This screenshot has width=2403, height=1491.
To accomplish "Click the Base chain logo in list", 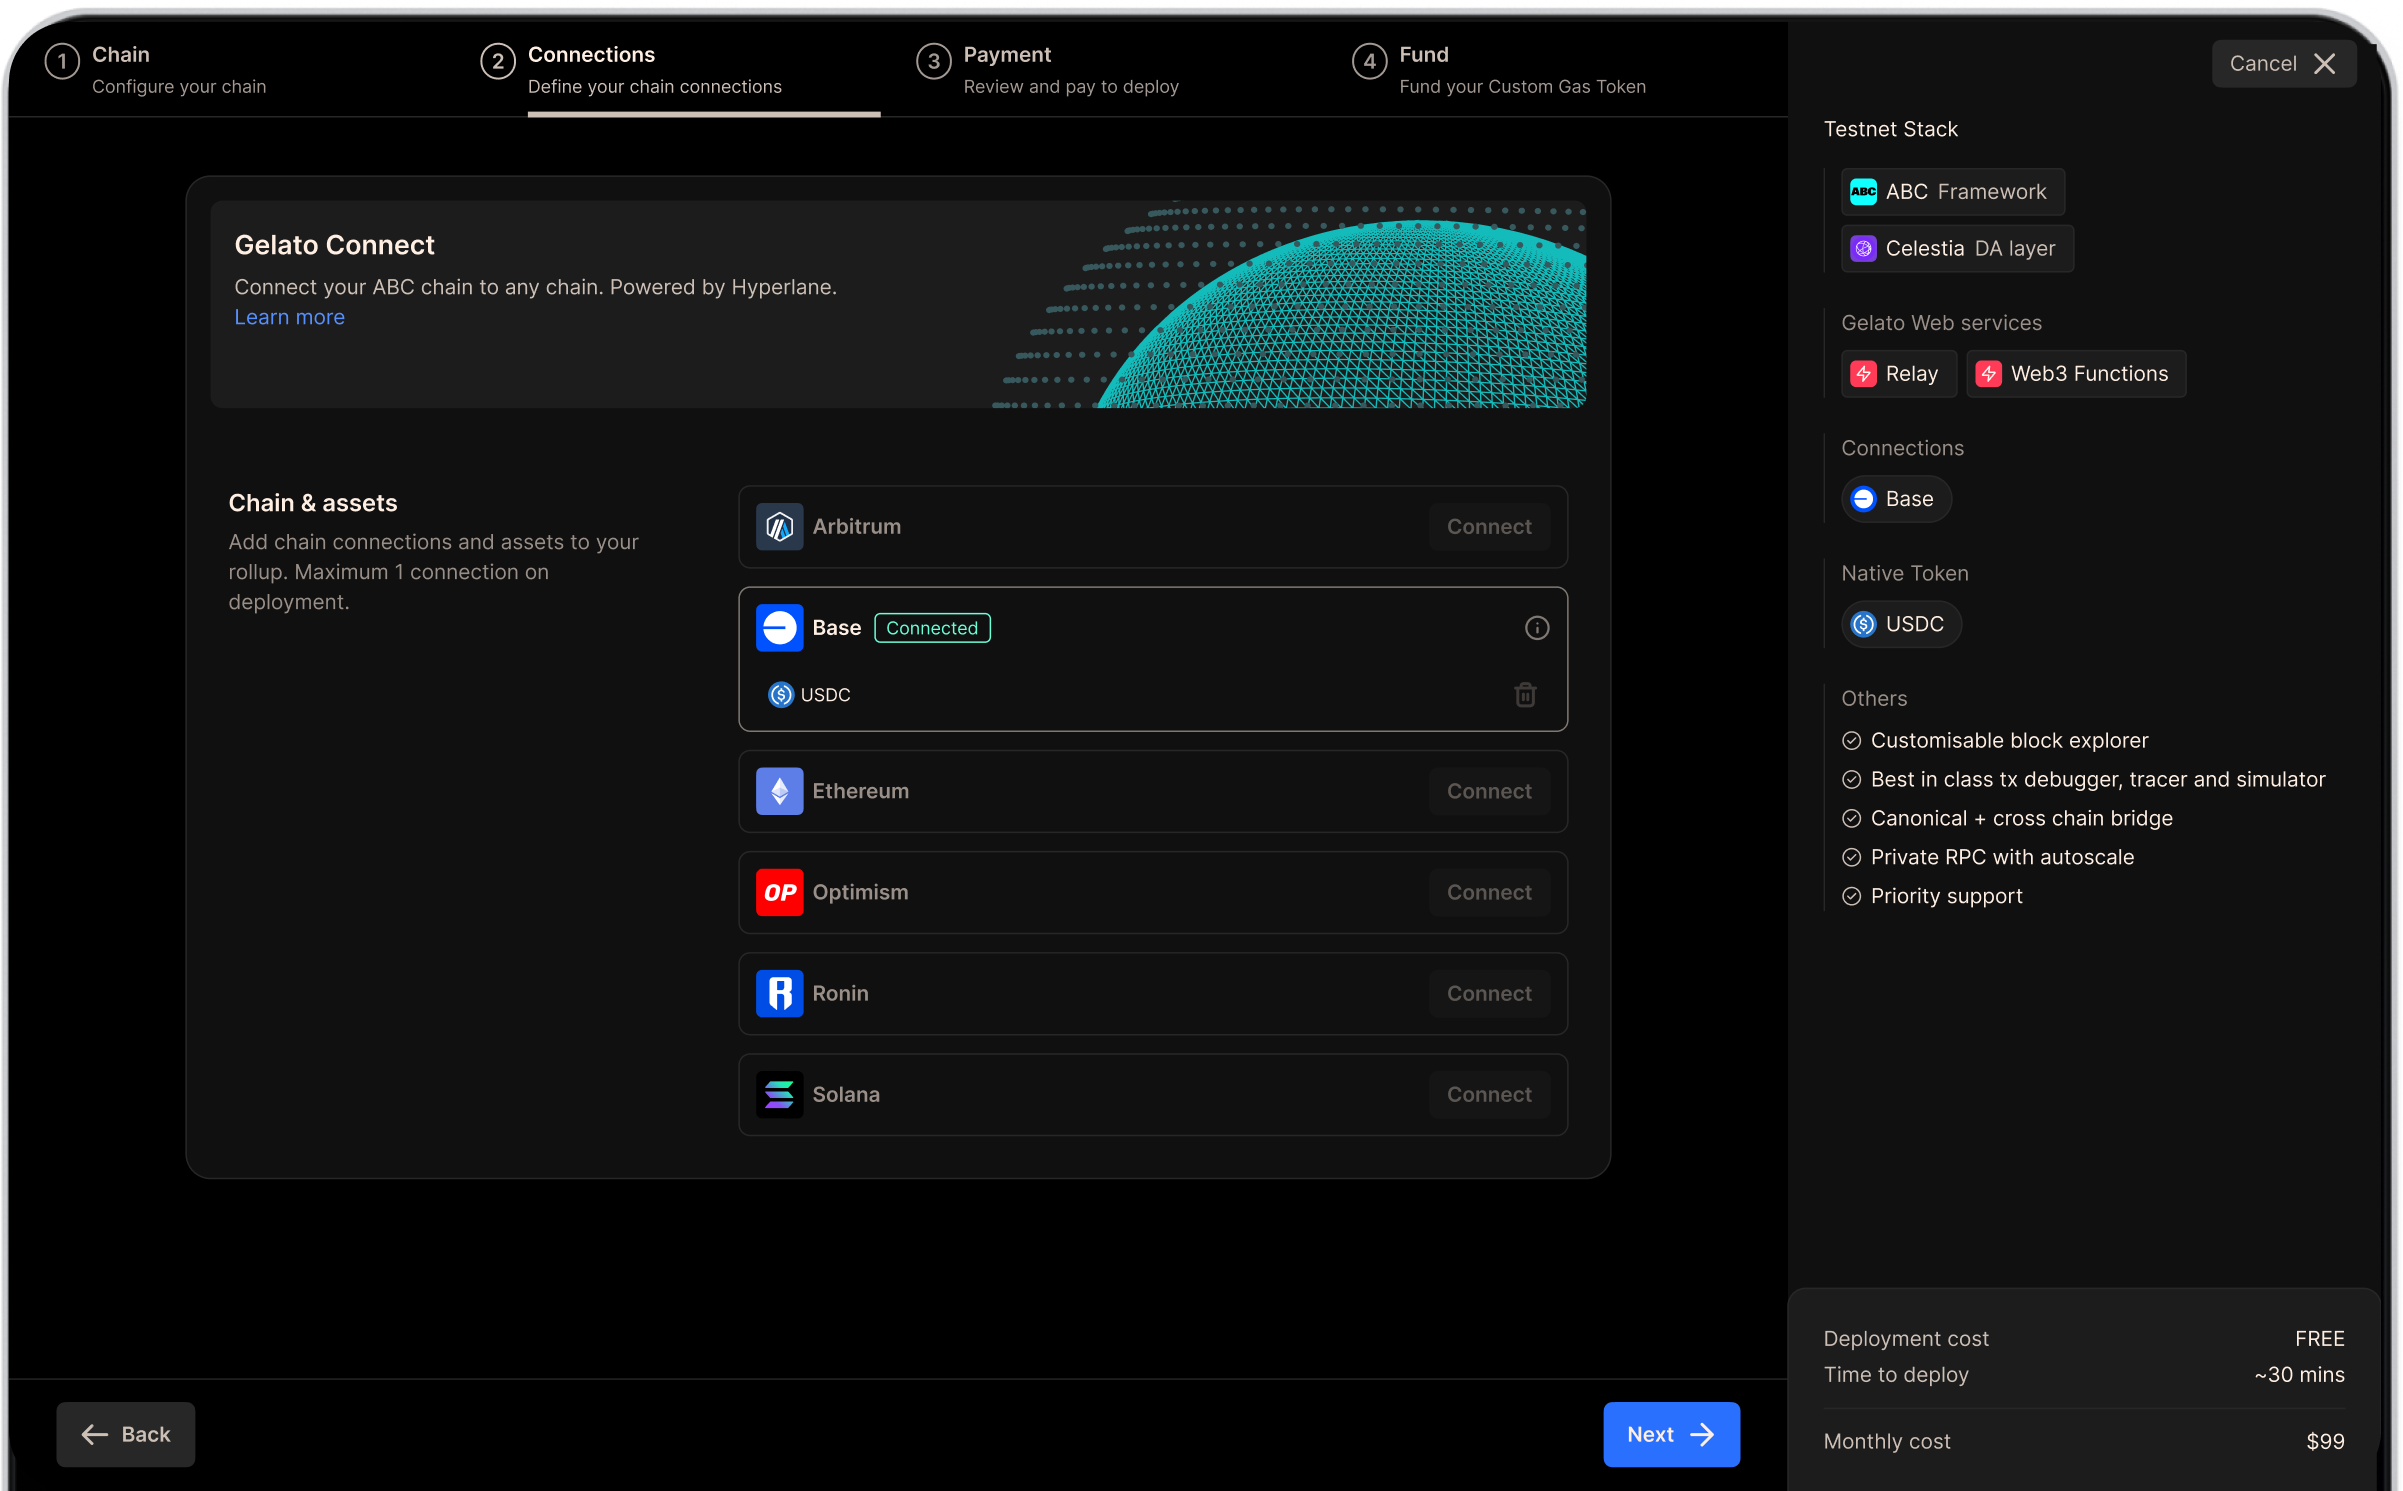I will point(779,628).
